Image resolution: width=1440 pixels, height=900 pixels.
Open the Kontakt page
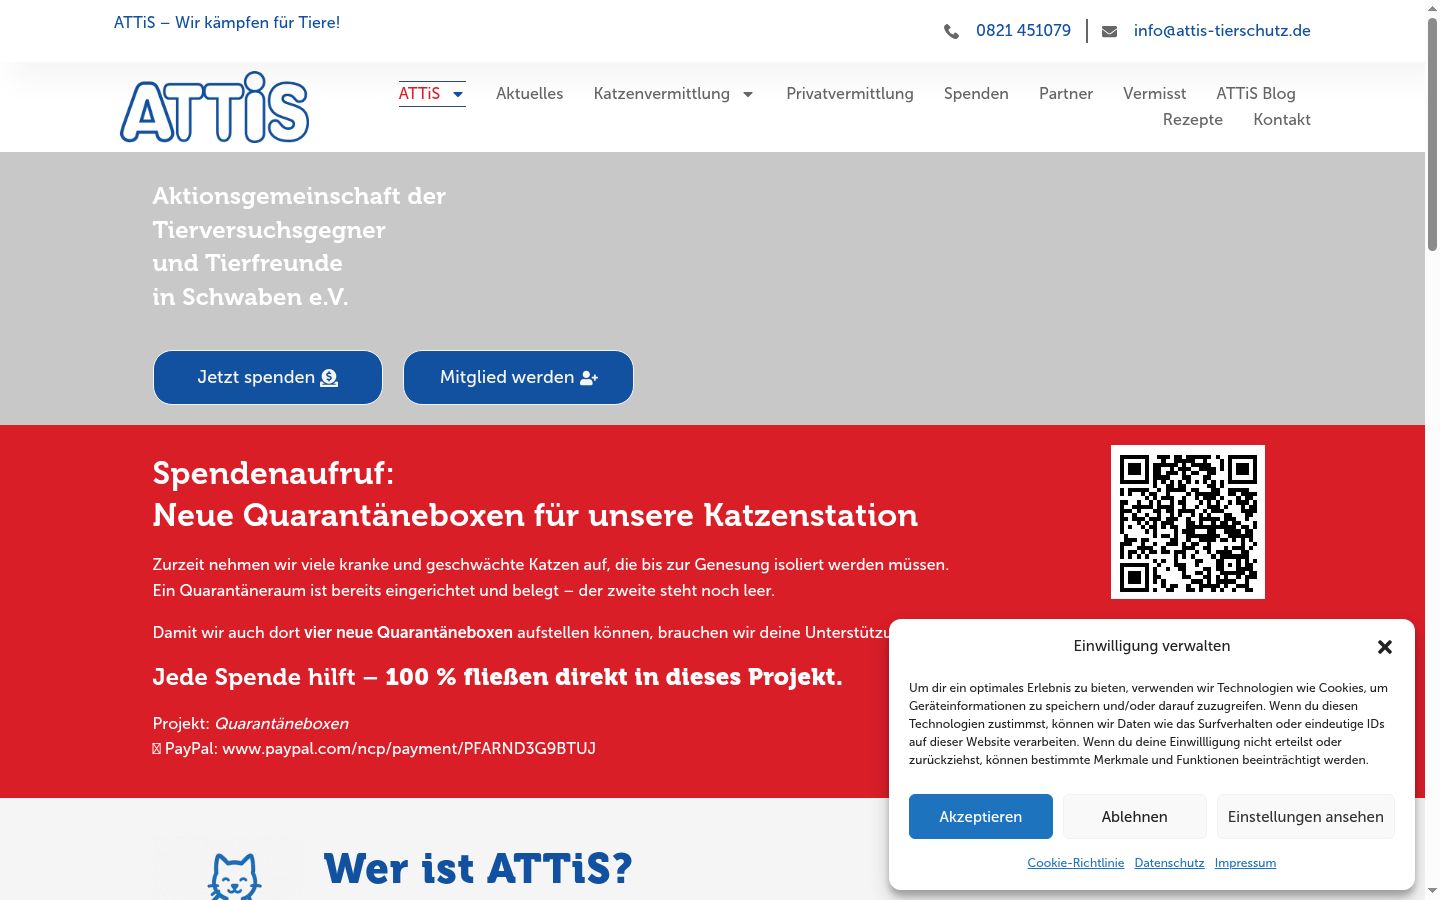(x=1282, y=119)
